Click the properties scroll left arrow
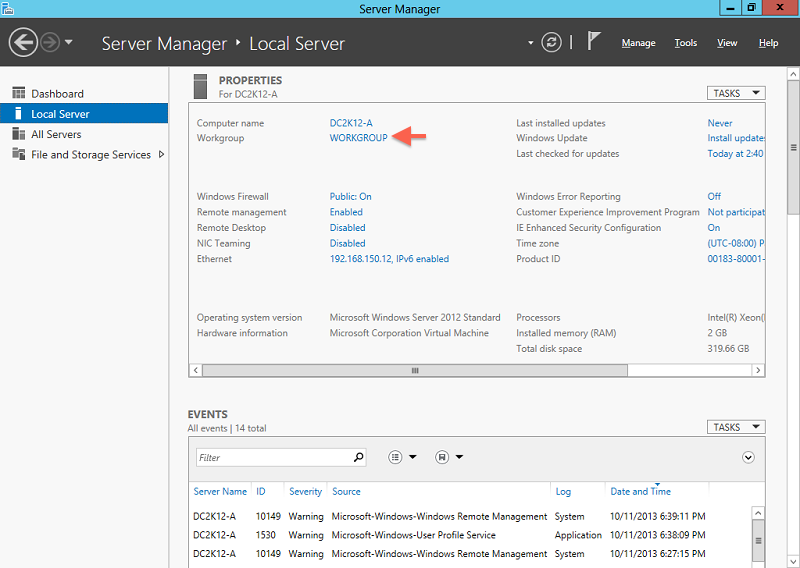The height and width of the screenshot is (568, 800). pyautogui.click(x=196, y=370)
